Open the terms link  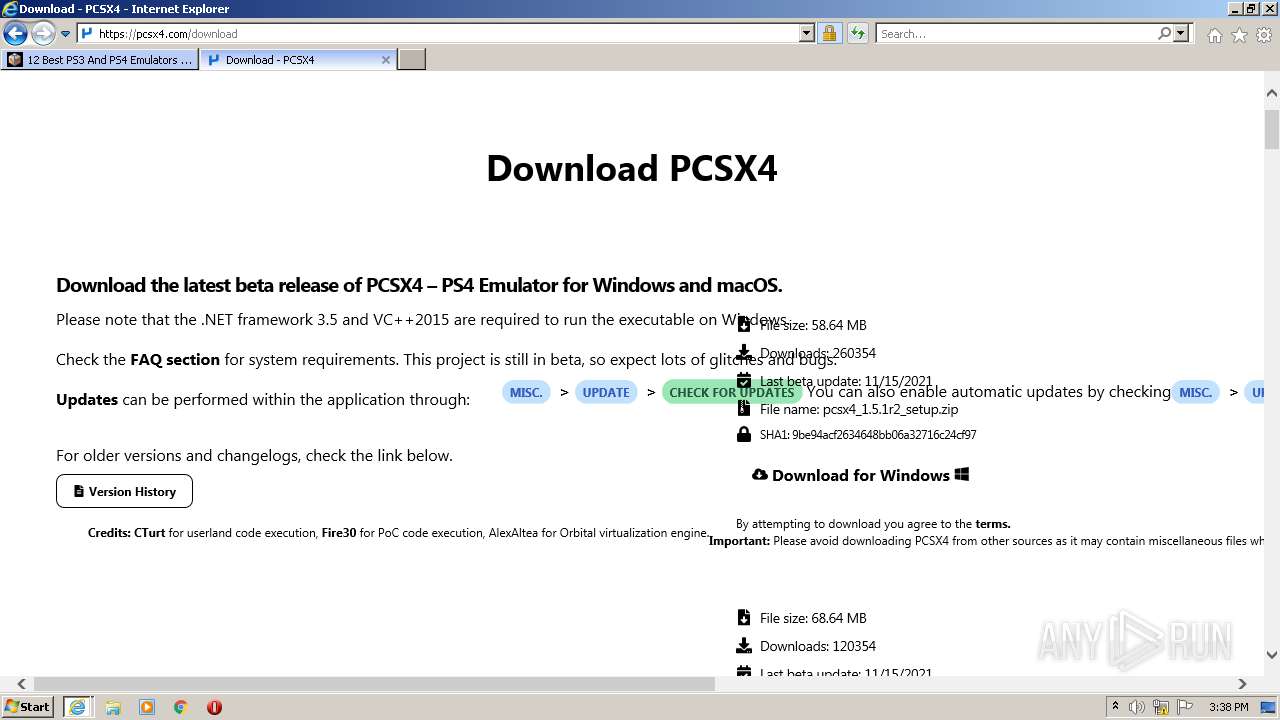(x=993, y=524)
